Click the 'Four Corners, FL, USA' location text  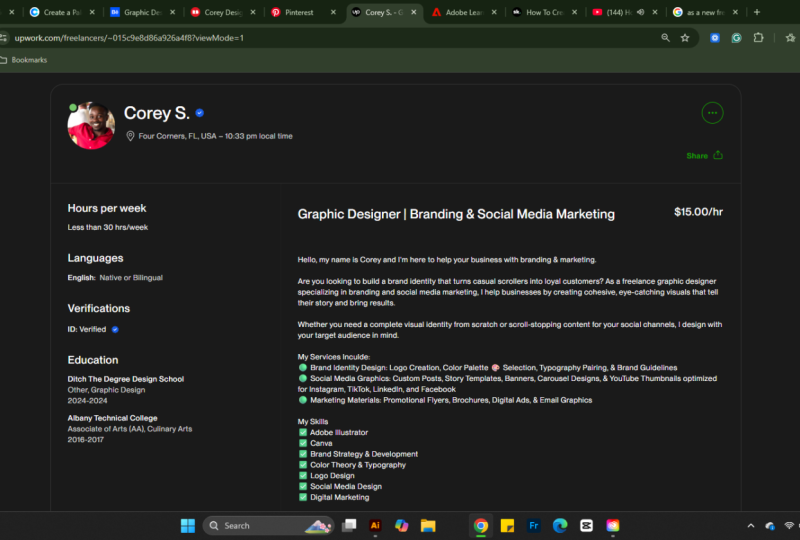tap(178, 136)
